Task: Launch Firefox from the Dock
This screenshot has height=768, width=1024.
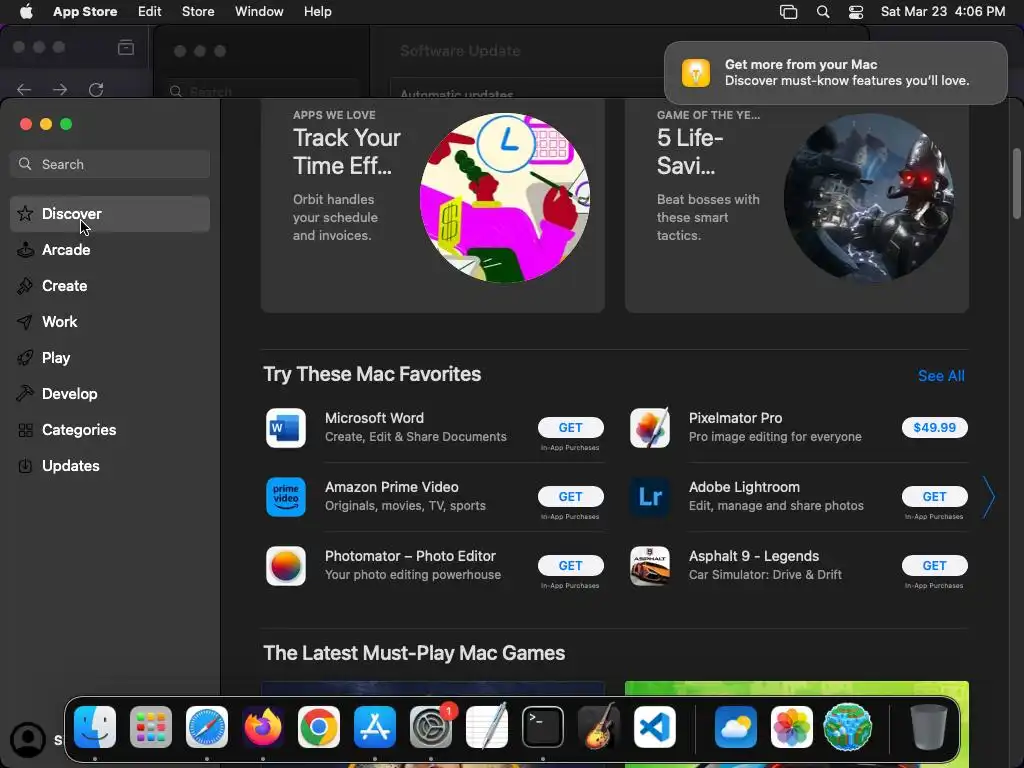Action: click(263, 727)
